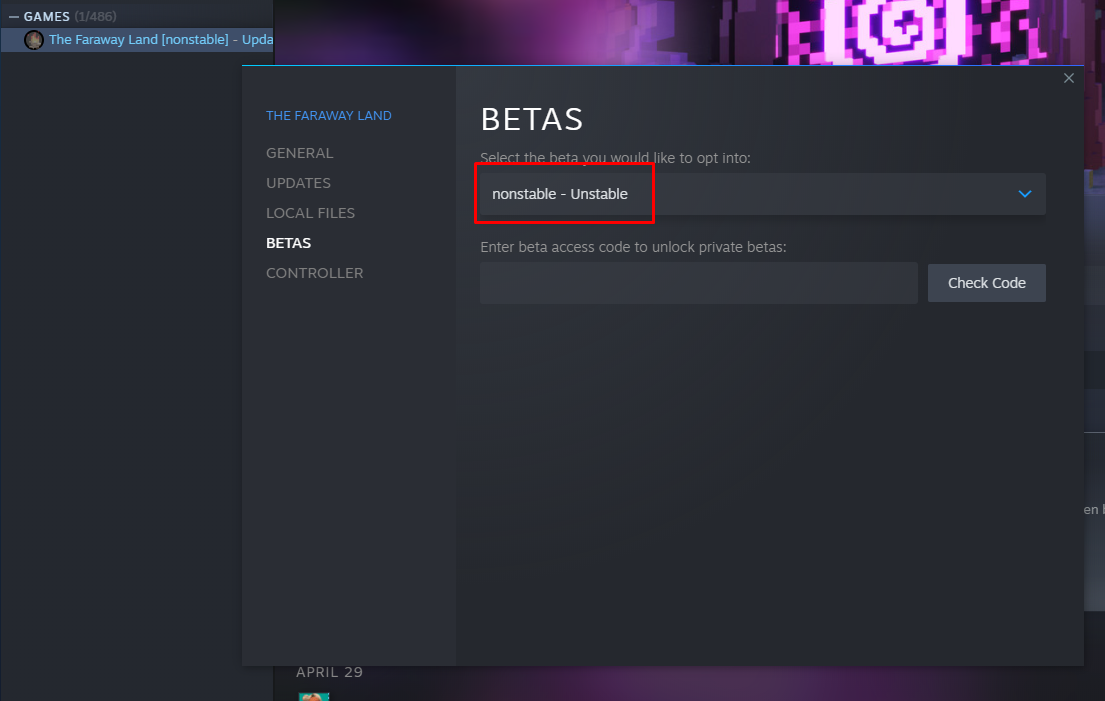Focus the beta access code field
Screen dimensions: 1105x701
(x=698, y=283)
